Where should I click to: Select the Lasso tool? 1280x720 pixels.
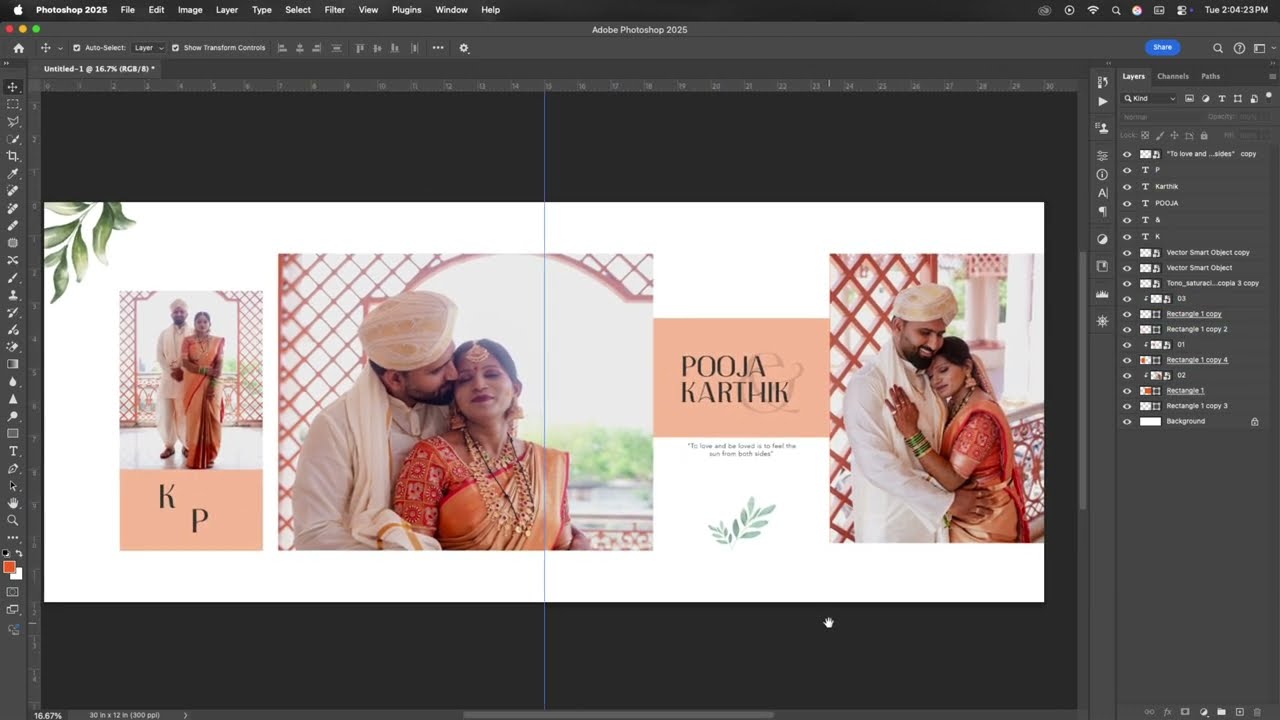pos(13,121)
